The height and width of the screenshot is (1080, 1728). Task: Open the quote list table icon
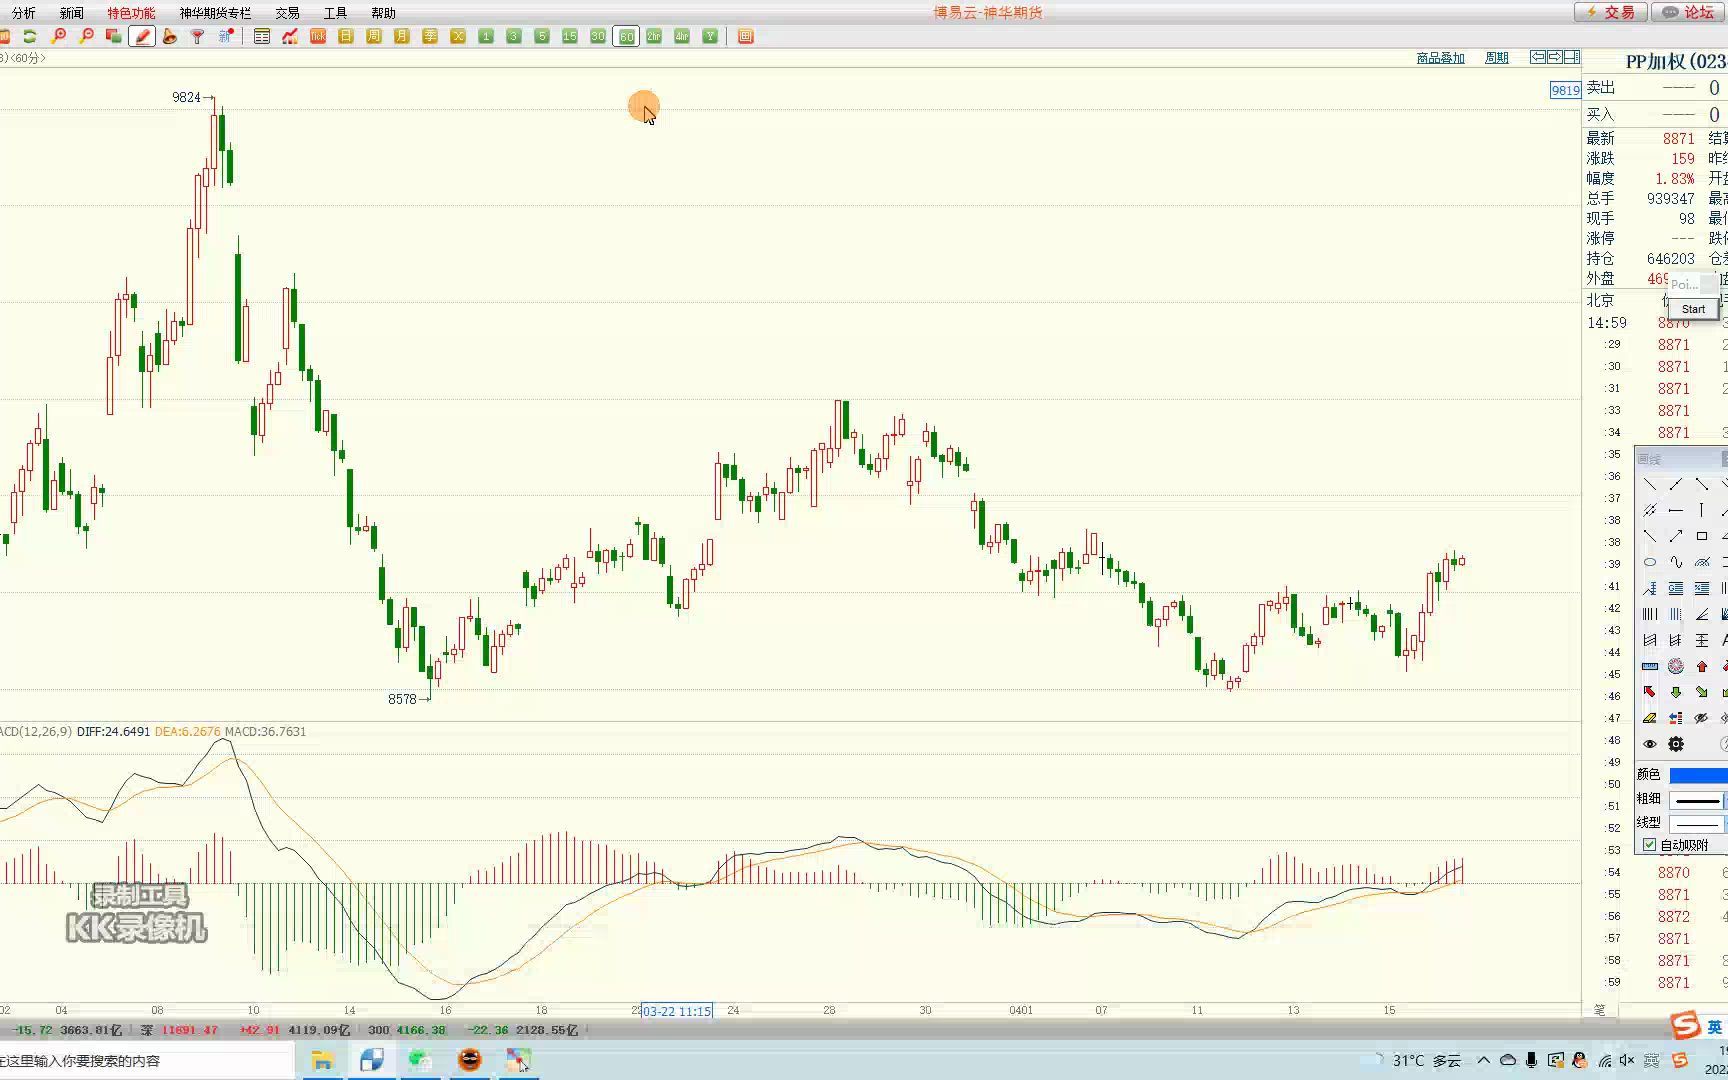coord(262,37)
